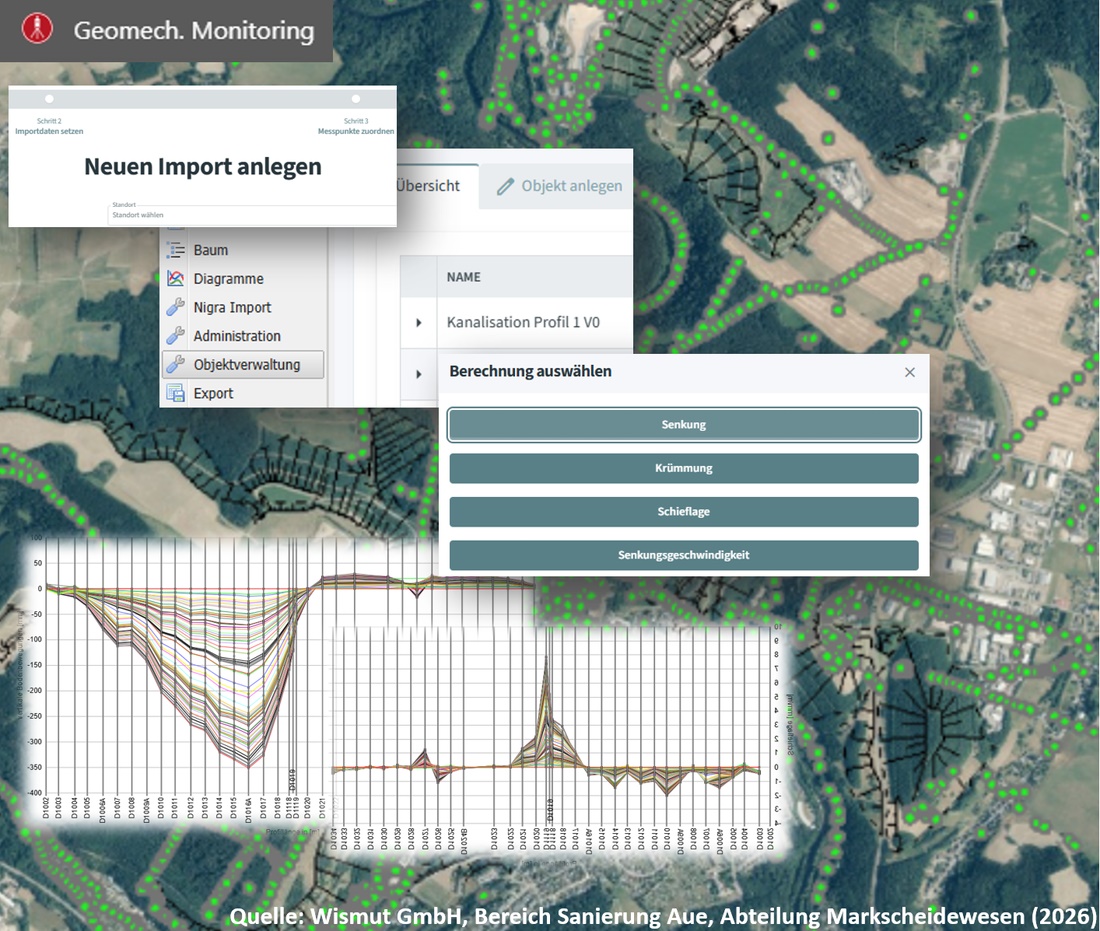Screen dimensions: 1100x931
Task: Select the Senkungsgeschwindigkeit calculation
Action: click(683, 555)
